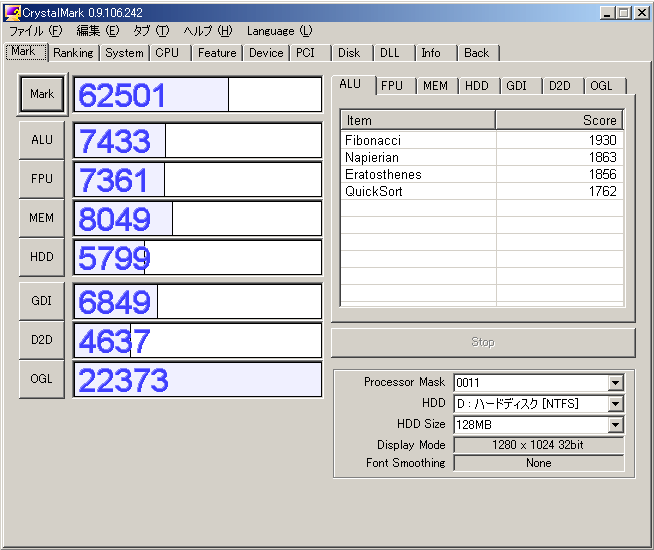Open the ファイル (F) menu
654x550 pixels.
tap(36, 31)
